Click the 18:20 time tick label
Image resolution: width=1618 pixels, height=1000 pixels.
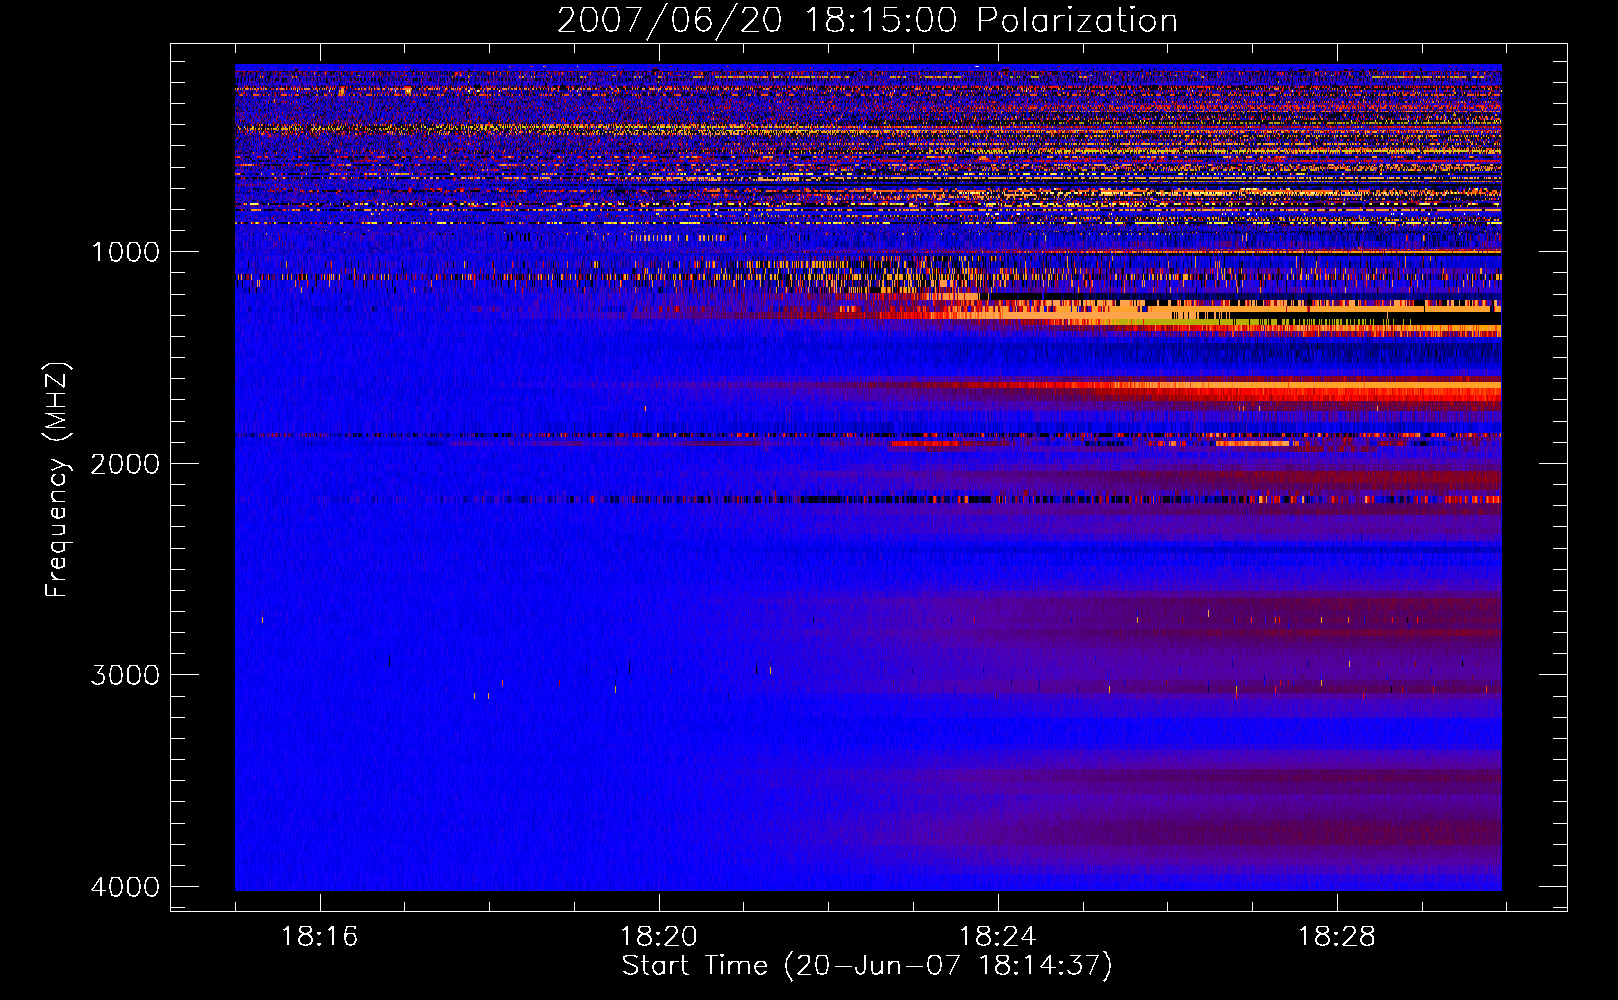[x=659, y=936]
